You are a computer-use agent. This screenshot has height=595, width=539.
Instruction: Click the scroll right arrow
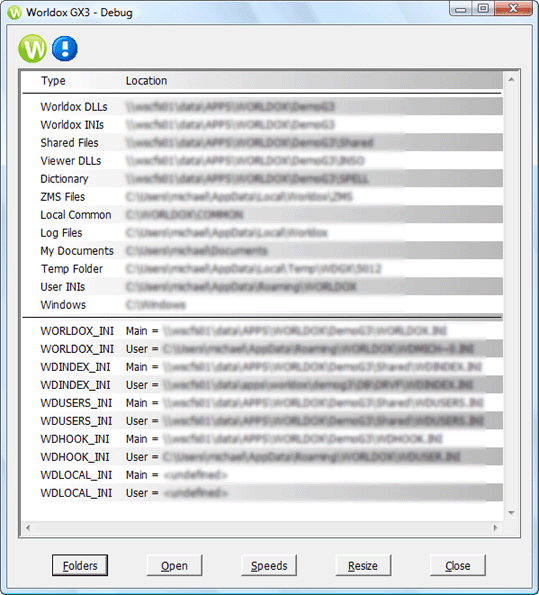495,527
